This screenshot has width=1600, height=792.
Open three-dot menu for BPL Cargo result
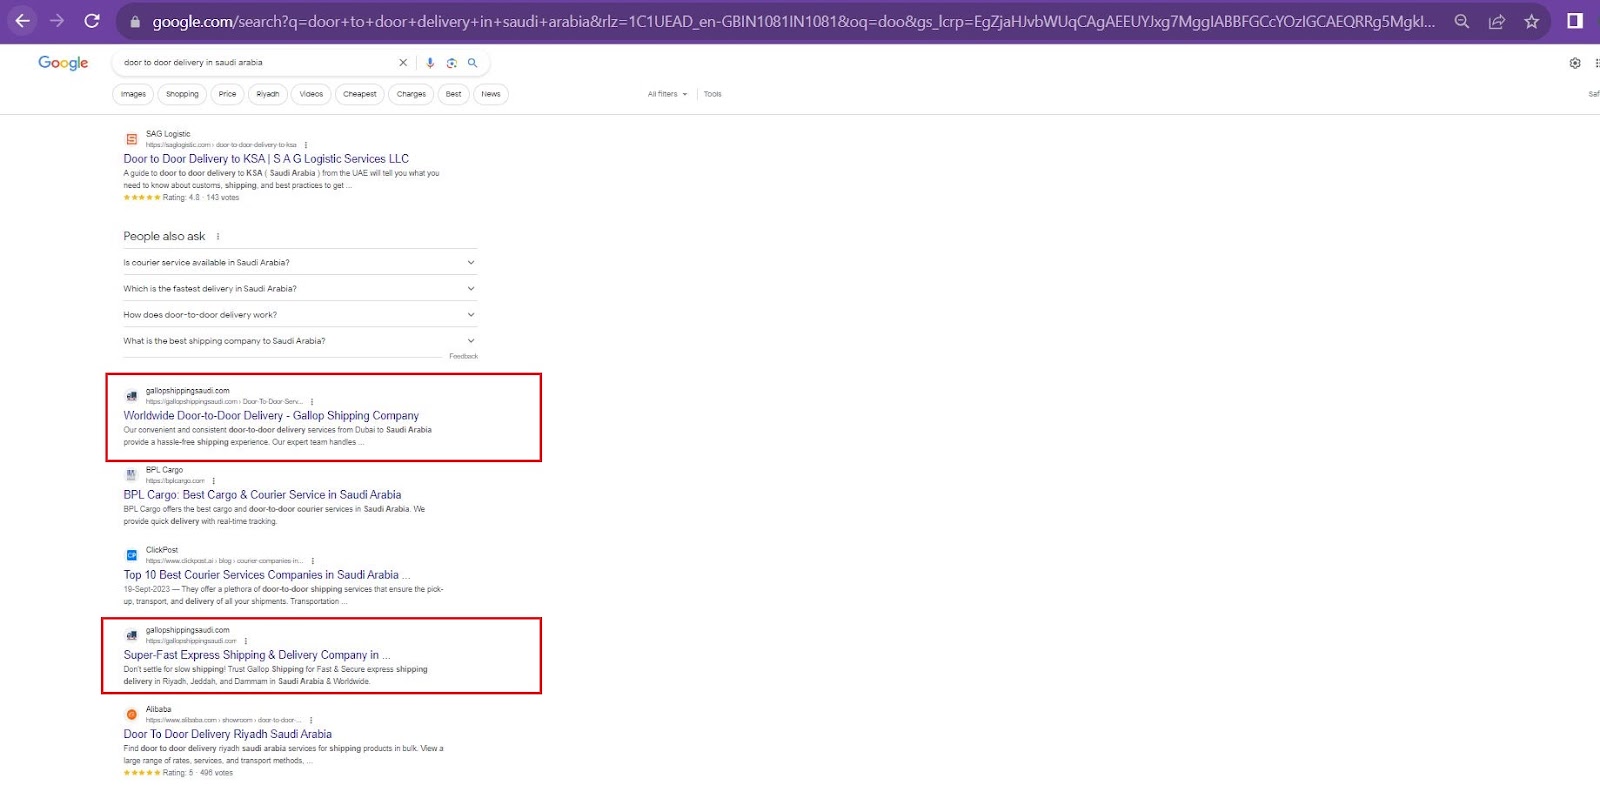[213, 481]
